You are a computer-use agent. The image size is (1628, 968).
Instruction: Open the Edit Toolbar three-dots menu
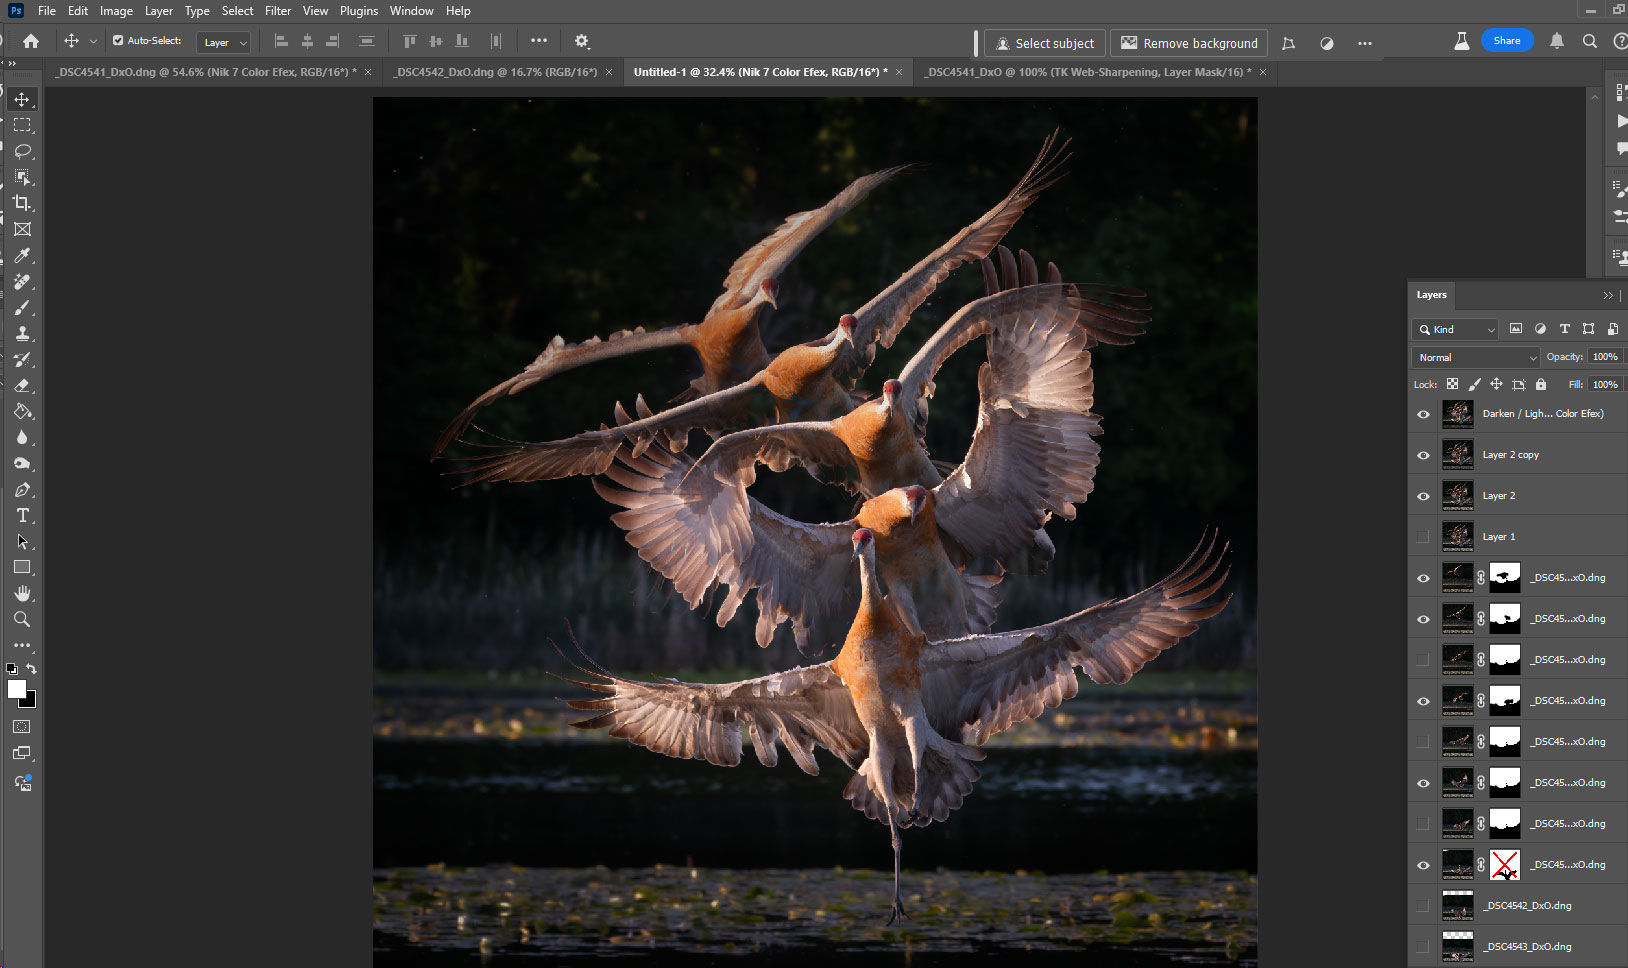click(22, 646)
